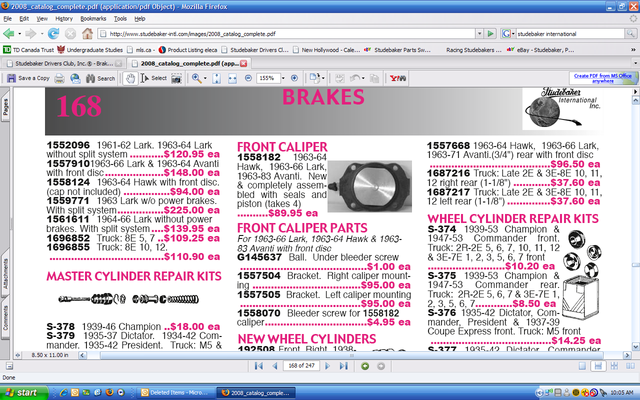Screen dimensions: 640x400
Task: Expand the bookmarks toolbar overflow chevron
Action: click(633, 50)
